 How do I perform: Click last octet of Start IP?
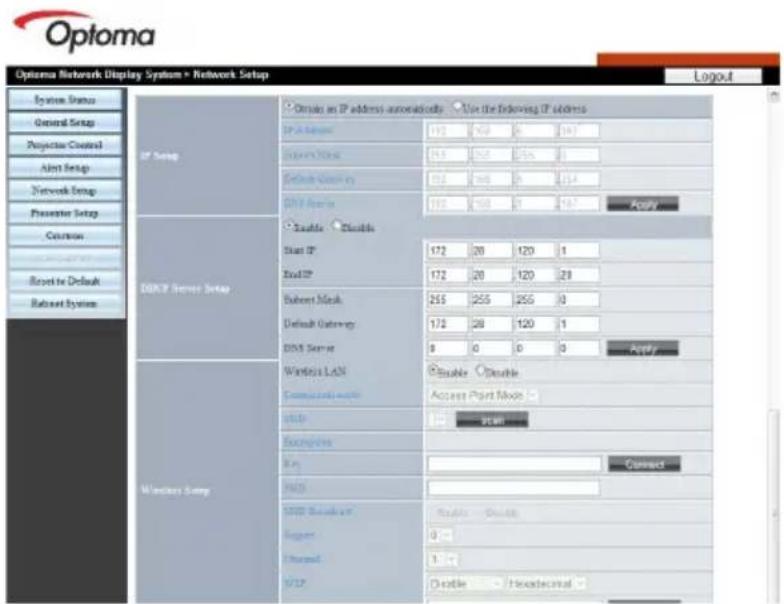[579, 250]
